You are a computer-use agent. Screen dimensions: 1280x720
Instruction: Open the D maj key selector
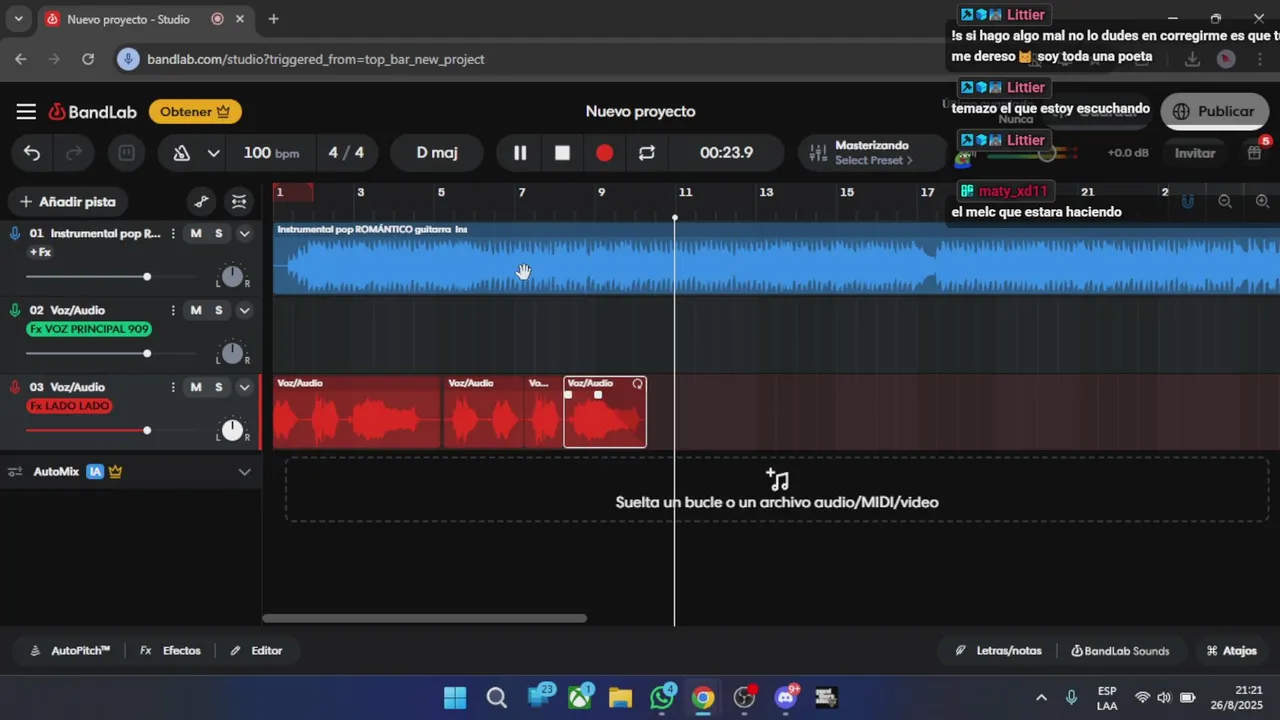pos(437,153)
